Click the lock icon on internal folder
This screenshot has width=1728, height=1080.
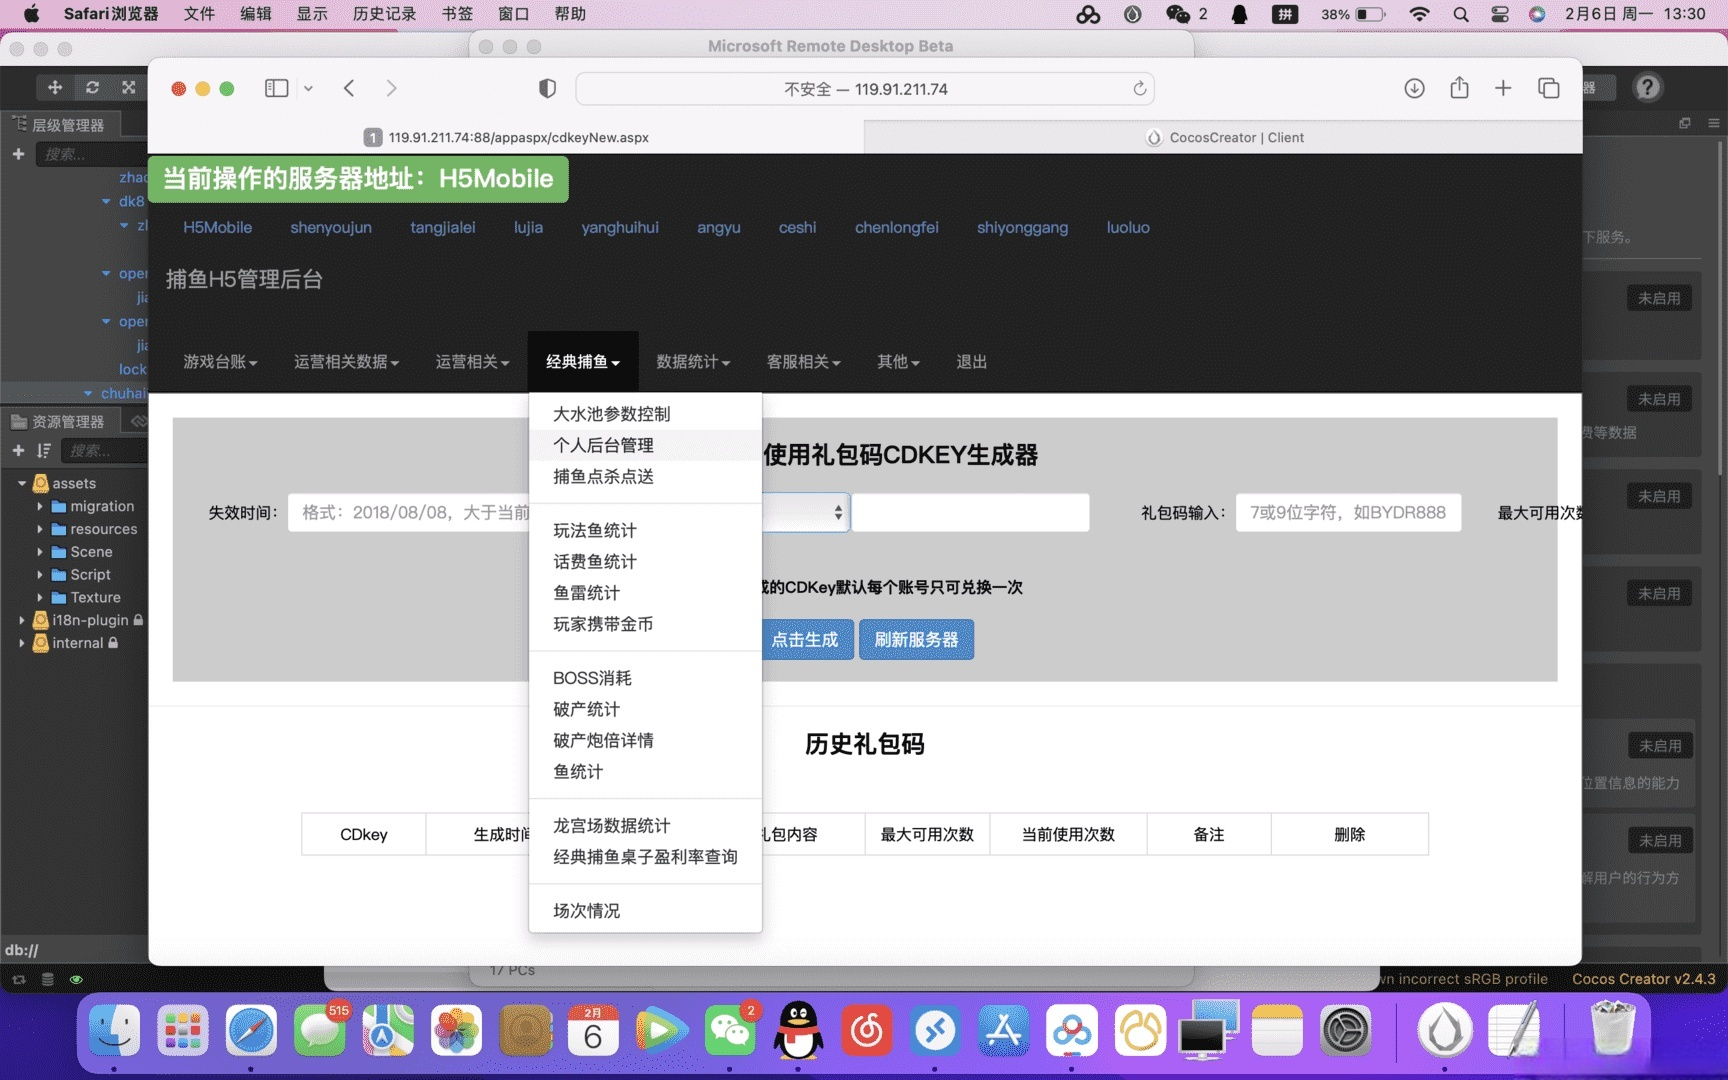coord(114,643)
